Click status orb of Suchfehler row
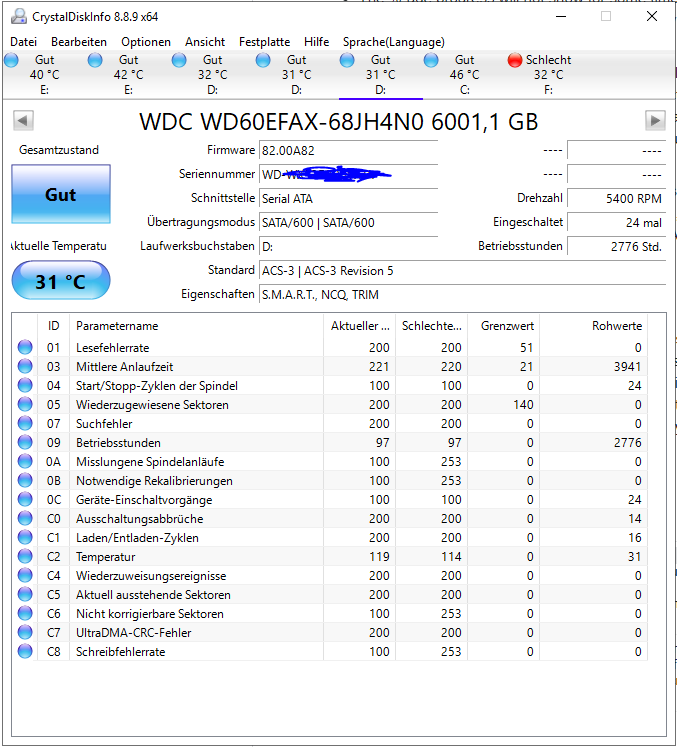The height and width of the screenshot is (747, 677). [x=25, y=424]
